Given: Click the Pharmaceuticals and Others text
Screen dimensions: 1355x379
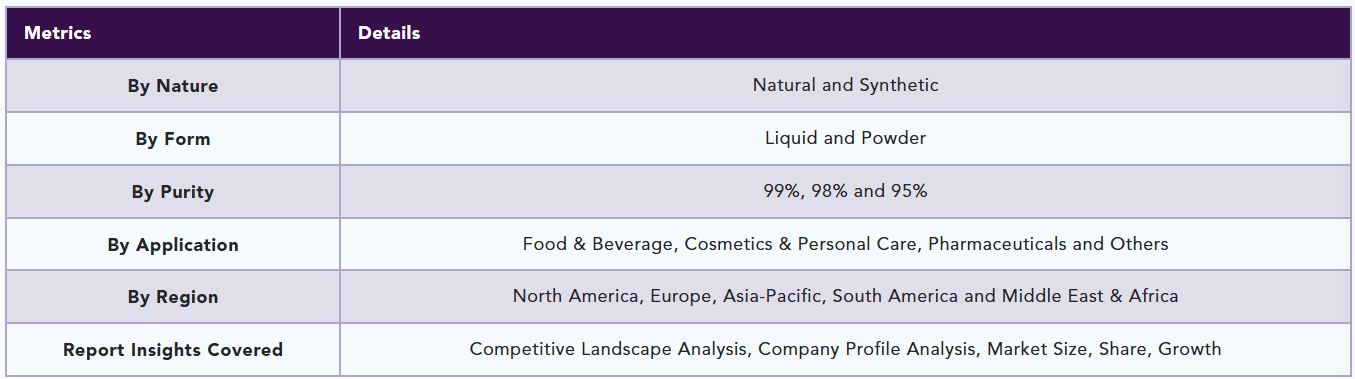Looking at the screenshot, I should click(x=1049, y=244).
